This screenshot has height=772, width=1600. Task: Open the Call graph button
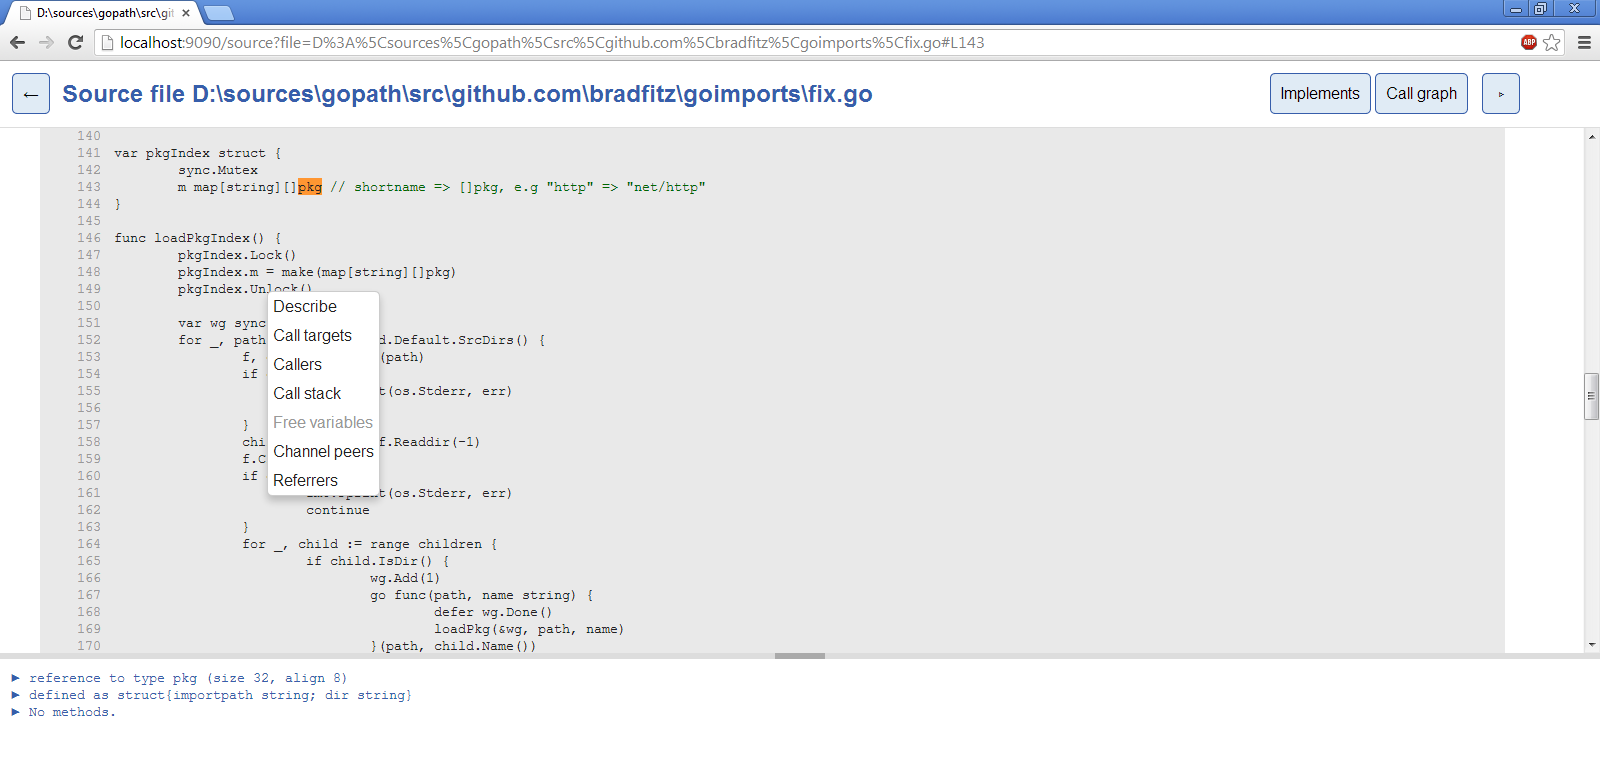coord(1421,94)
